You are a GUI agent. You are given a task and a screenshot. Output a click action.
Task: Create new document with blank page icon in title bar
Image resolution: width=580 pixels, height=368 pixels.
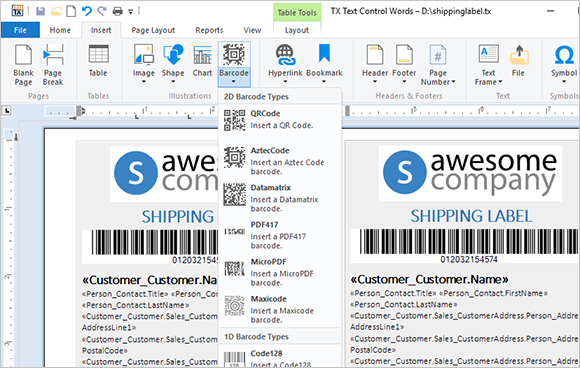[x=71, y=11]
